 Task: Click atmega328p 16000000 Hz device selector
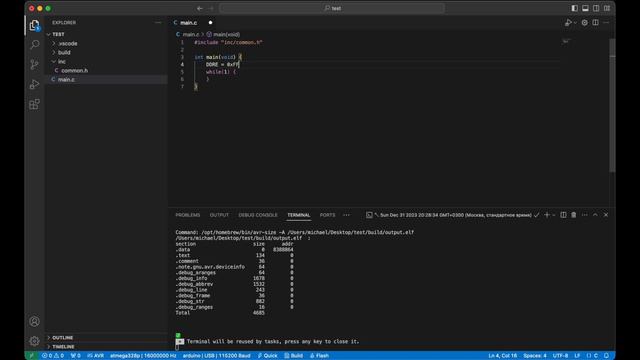coord(143,356)
